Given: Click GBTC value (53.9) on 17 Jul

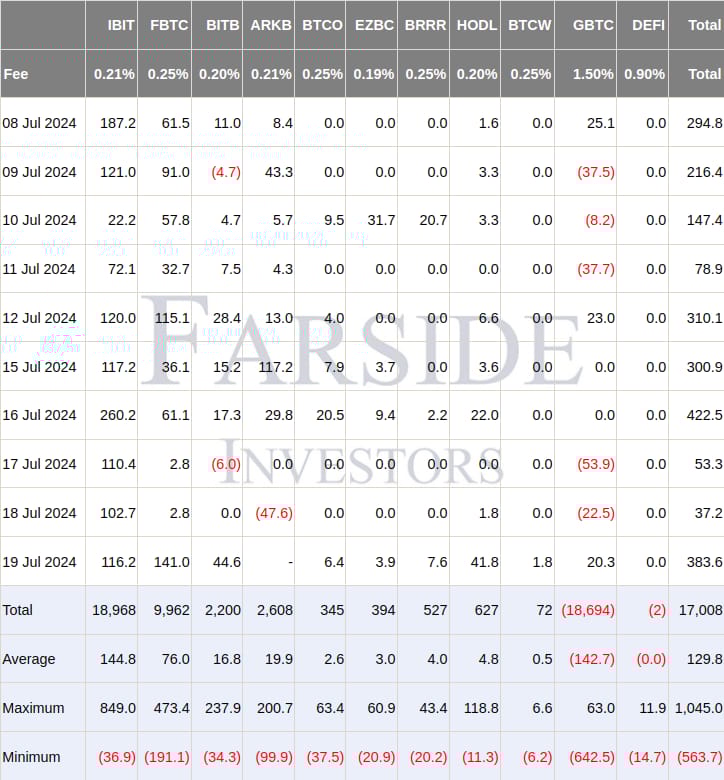Looking at the screenshot, I should click(x=596, y=464).
